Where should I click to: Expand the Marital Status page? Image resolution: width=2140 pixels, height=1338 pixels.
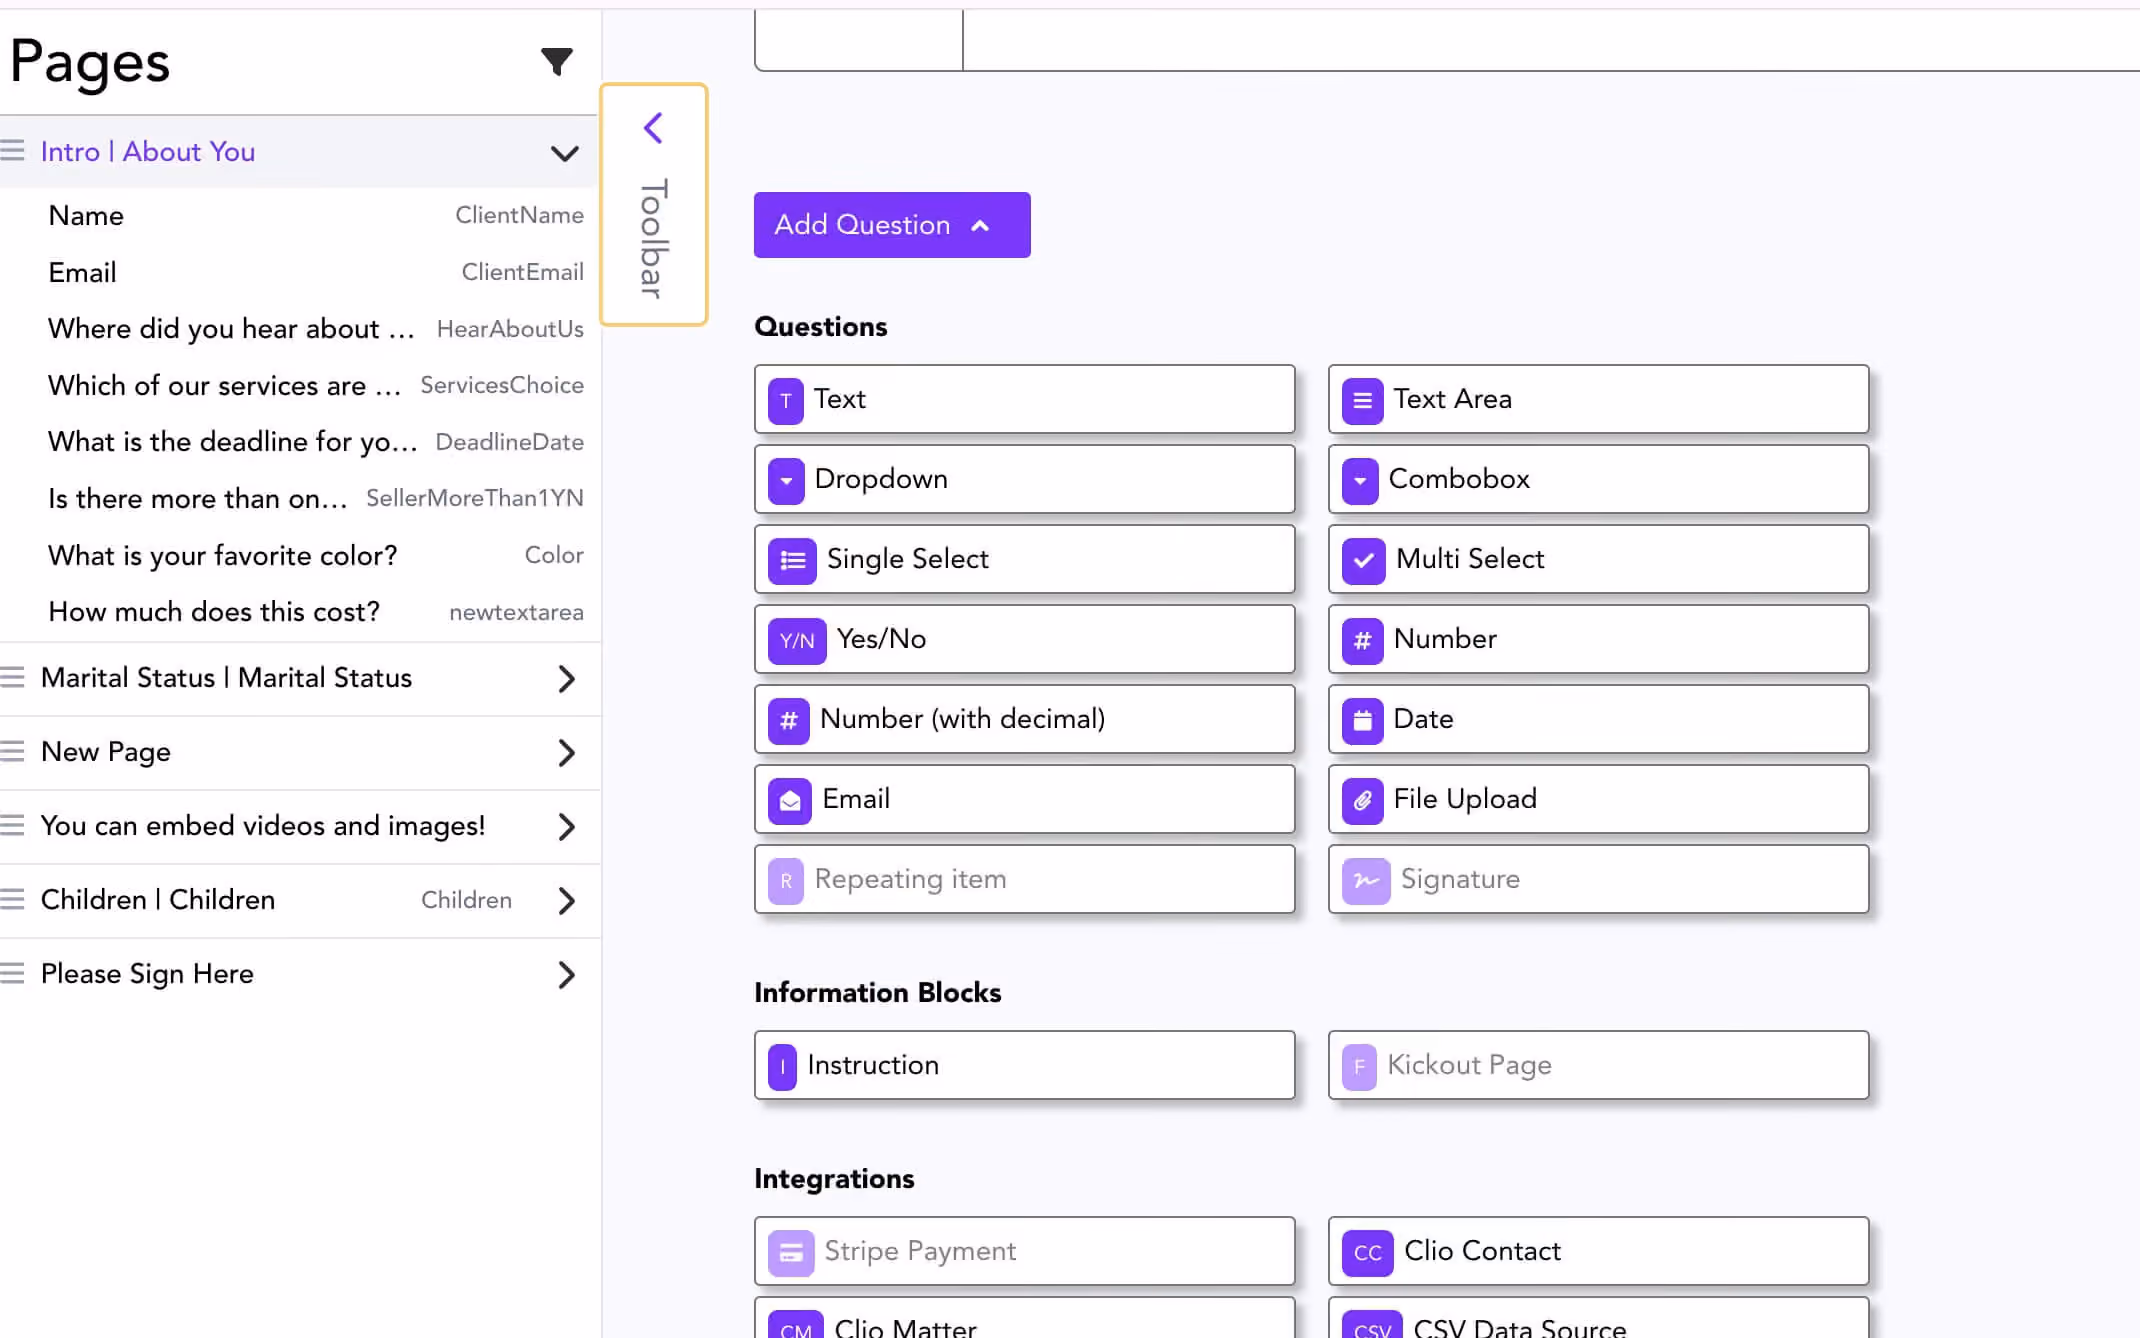click(566, 679)
